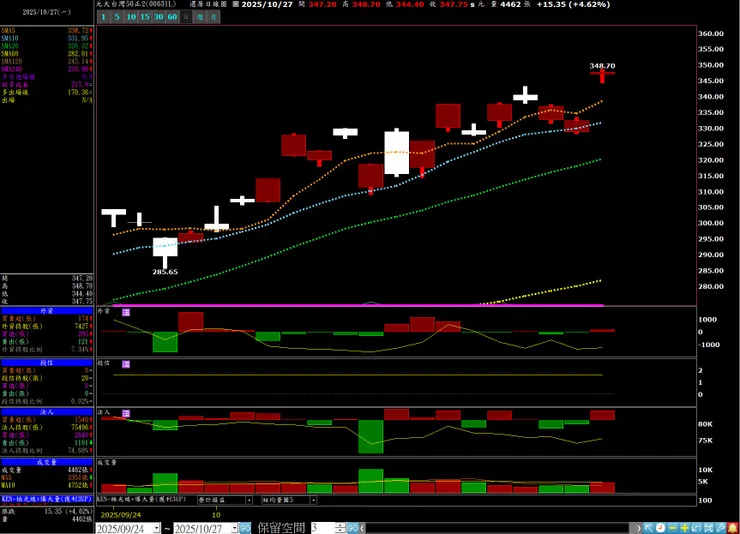The image size is (740, 534).
Task: Open settings icon in 投信 sub-chart
Action: (126, 364)
